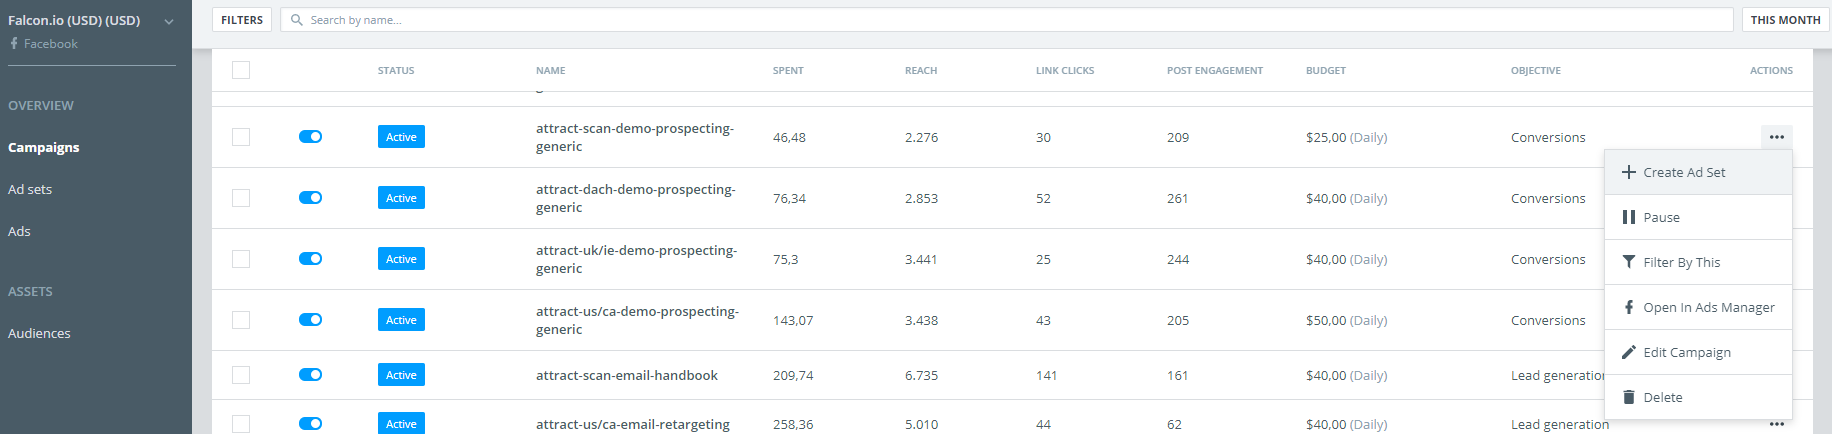Open the attract-us/ca-demo-prospecting-generic campaign name
The height and width of the screenshot is (434, 1832).
click(x=637, y=320)
